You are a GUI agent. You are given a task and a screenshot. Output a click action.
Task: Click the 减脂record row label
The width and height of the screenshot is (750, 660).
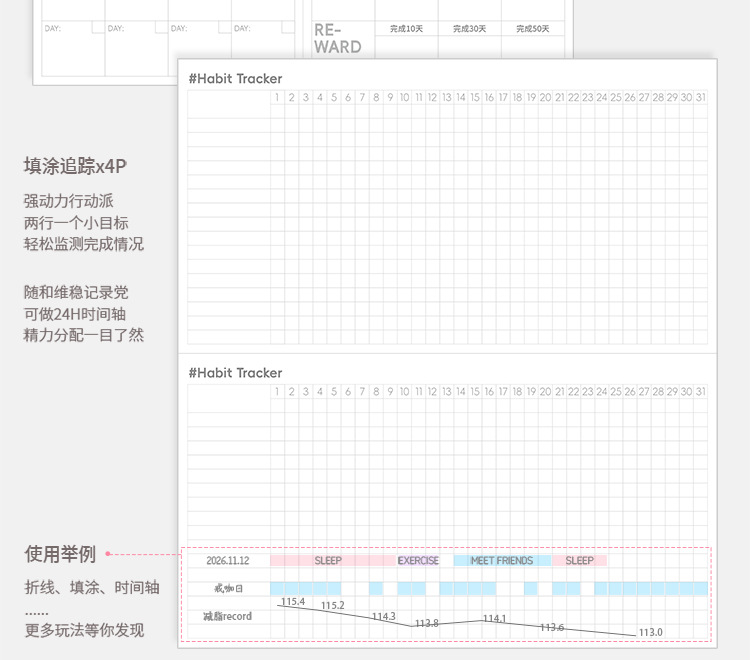click(227, 616)
